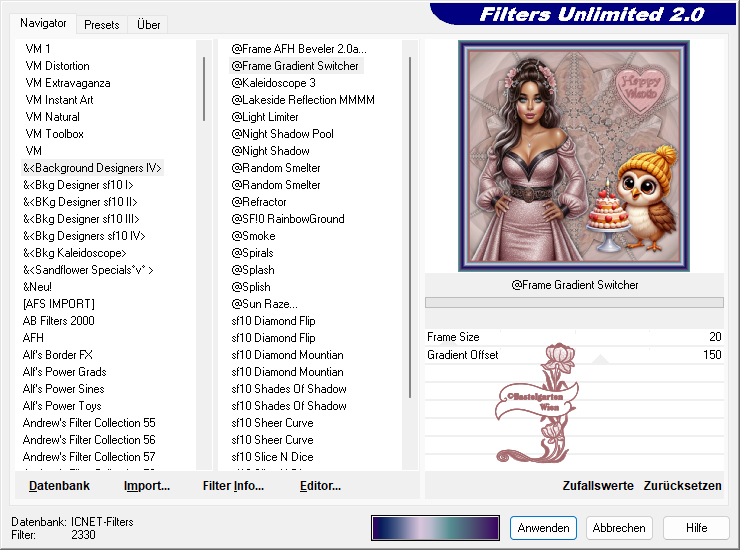
Task: Select &<Background Designers IV> category
Action: pos(92,168)
